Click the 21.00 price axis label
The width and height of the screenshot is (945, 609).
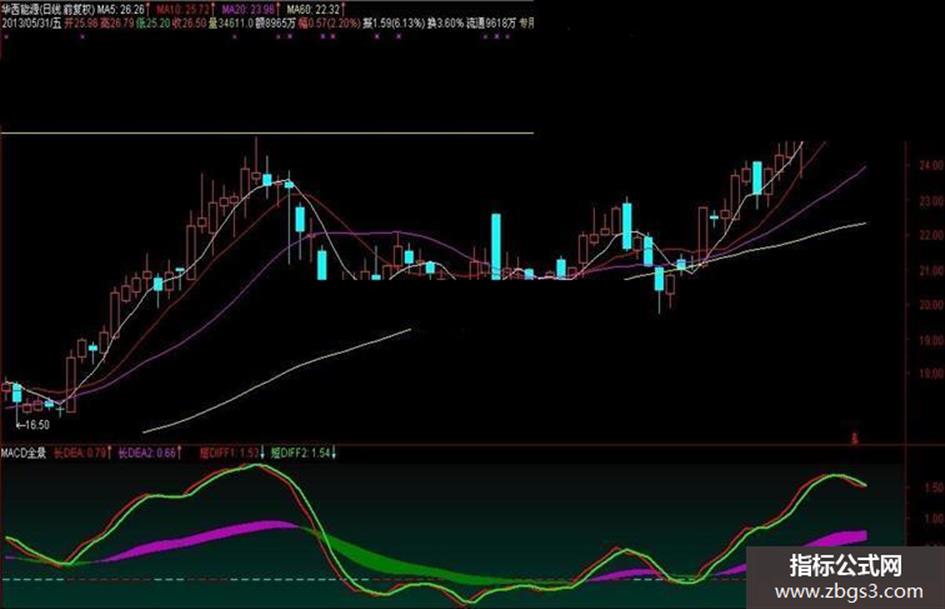[x=931, y=271]
